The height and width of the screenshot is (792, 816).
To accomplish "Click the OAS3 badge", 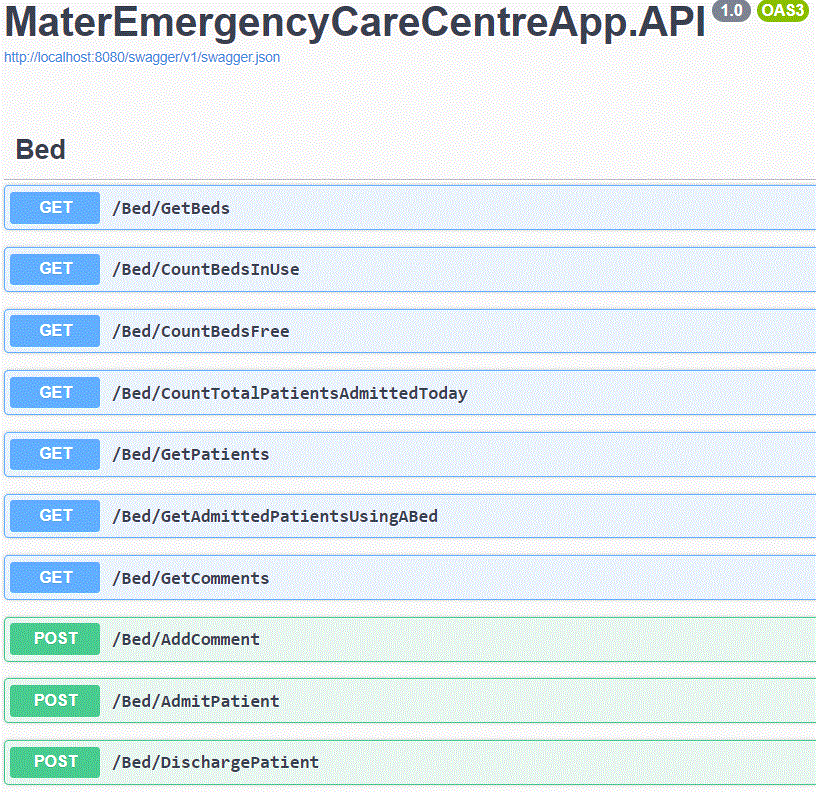I will coord(782,11).
